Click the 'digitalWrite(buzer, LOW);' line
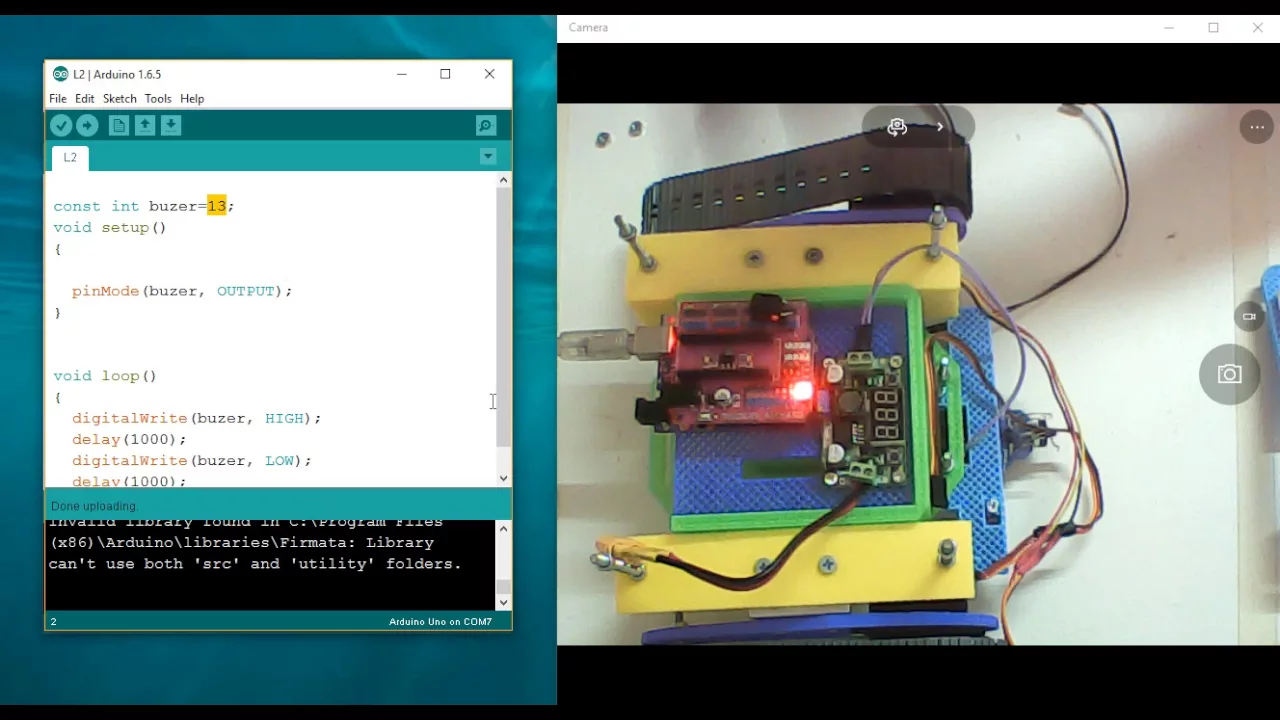Viewport: 1280px width, 720px height. pos(192,460)
